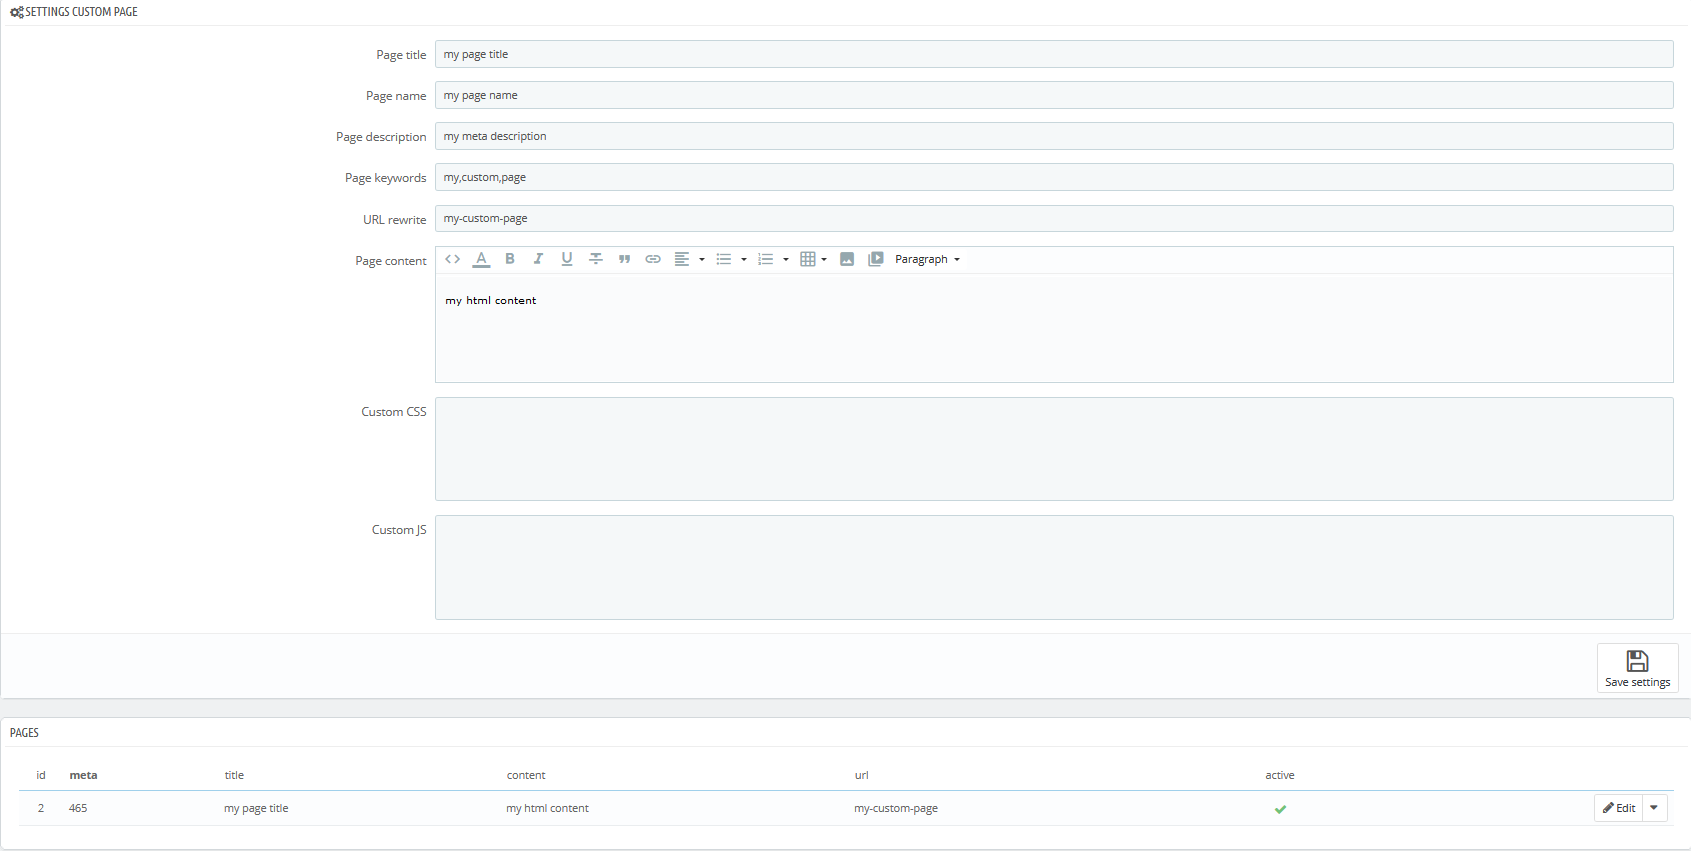1691x851 pixels.
Task: Click the Custom CSS textarea
Action: point(1054,449)
